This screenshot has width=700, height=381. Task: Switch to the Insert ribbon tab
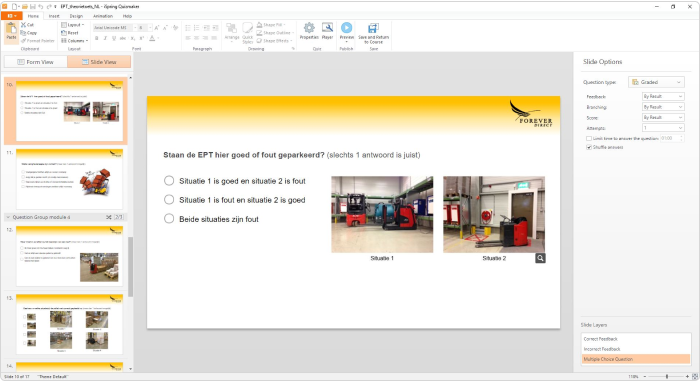[54, 16]
